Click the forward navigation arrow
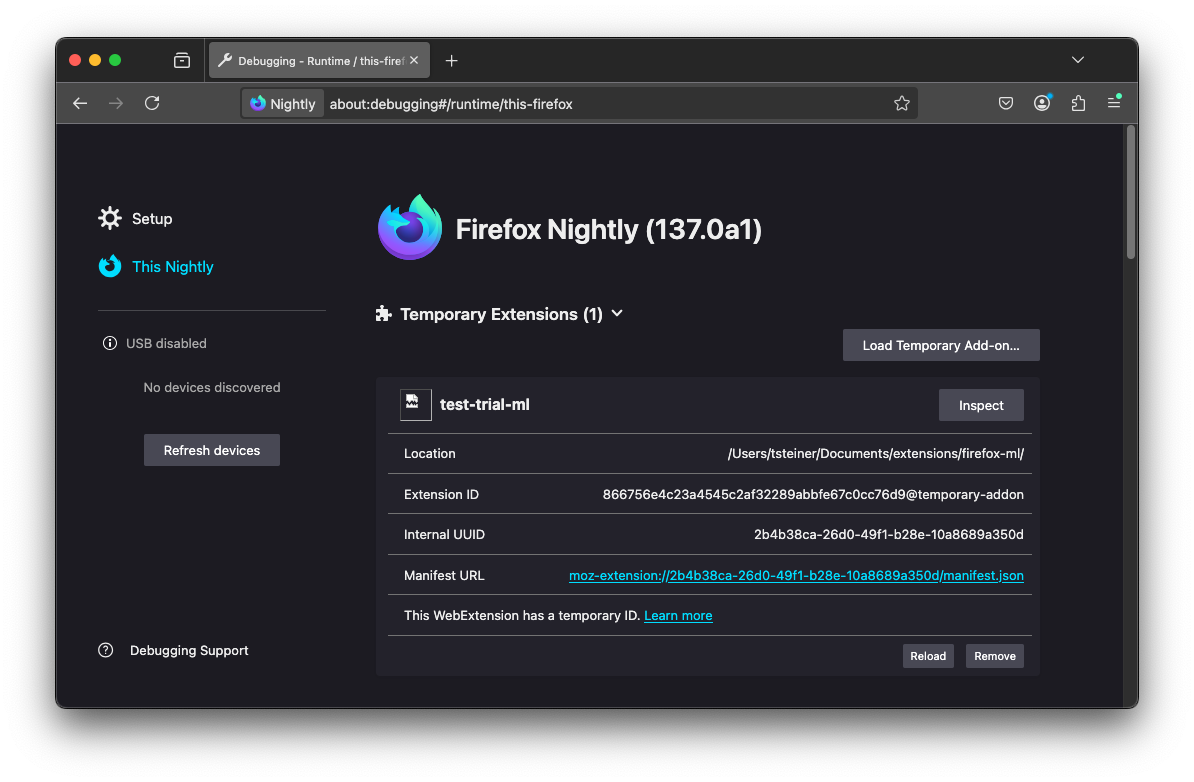This screenshot has width=1194, height=782. coord(116,104)
